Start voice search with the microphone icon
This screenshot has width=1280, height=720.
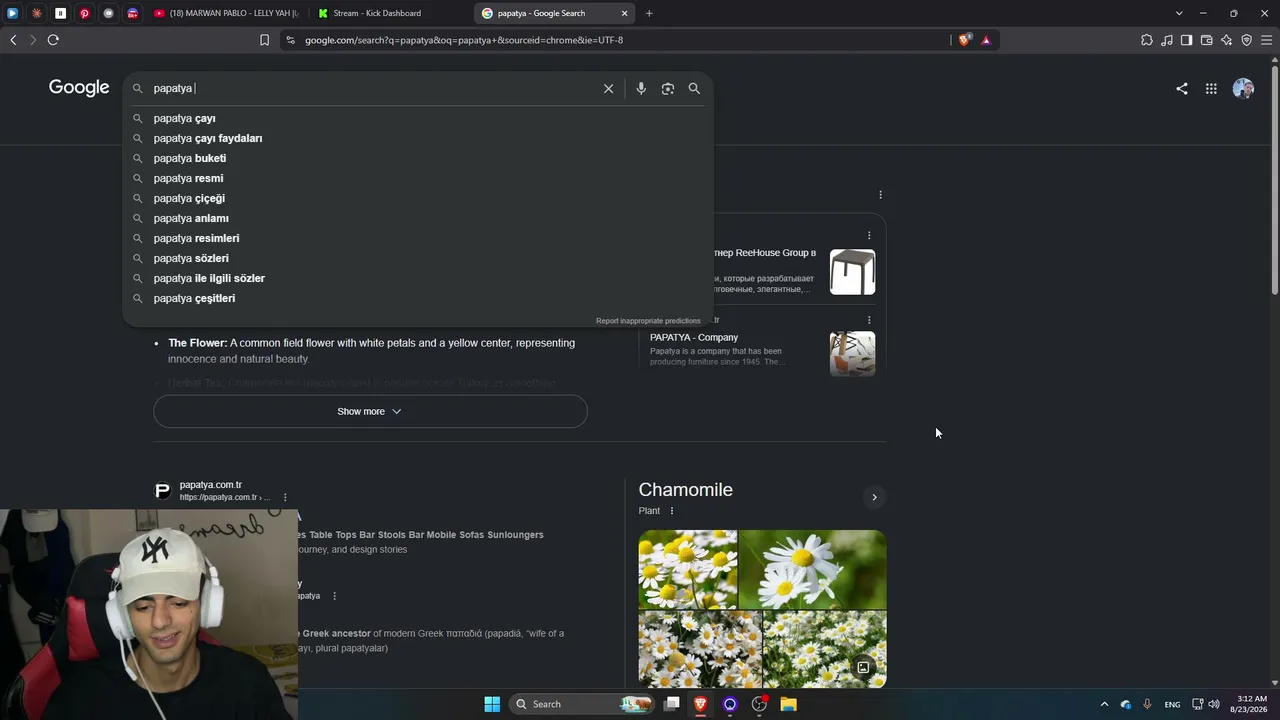(x=641, y=88)
